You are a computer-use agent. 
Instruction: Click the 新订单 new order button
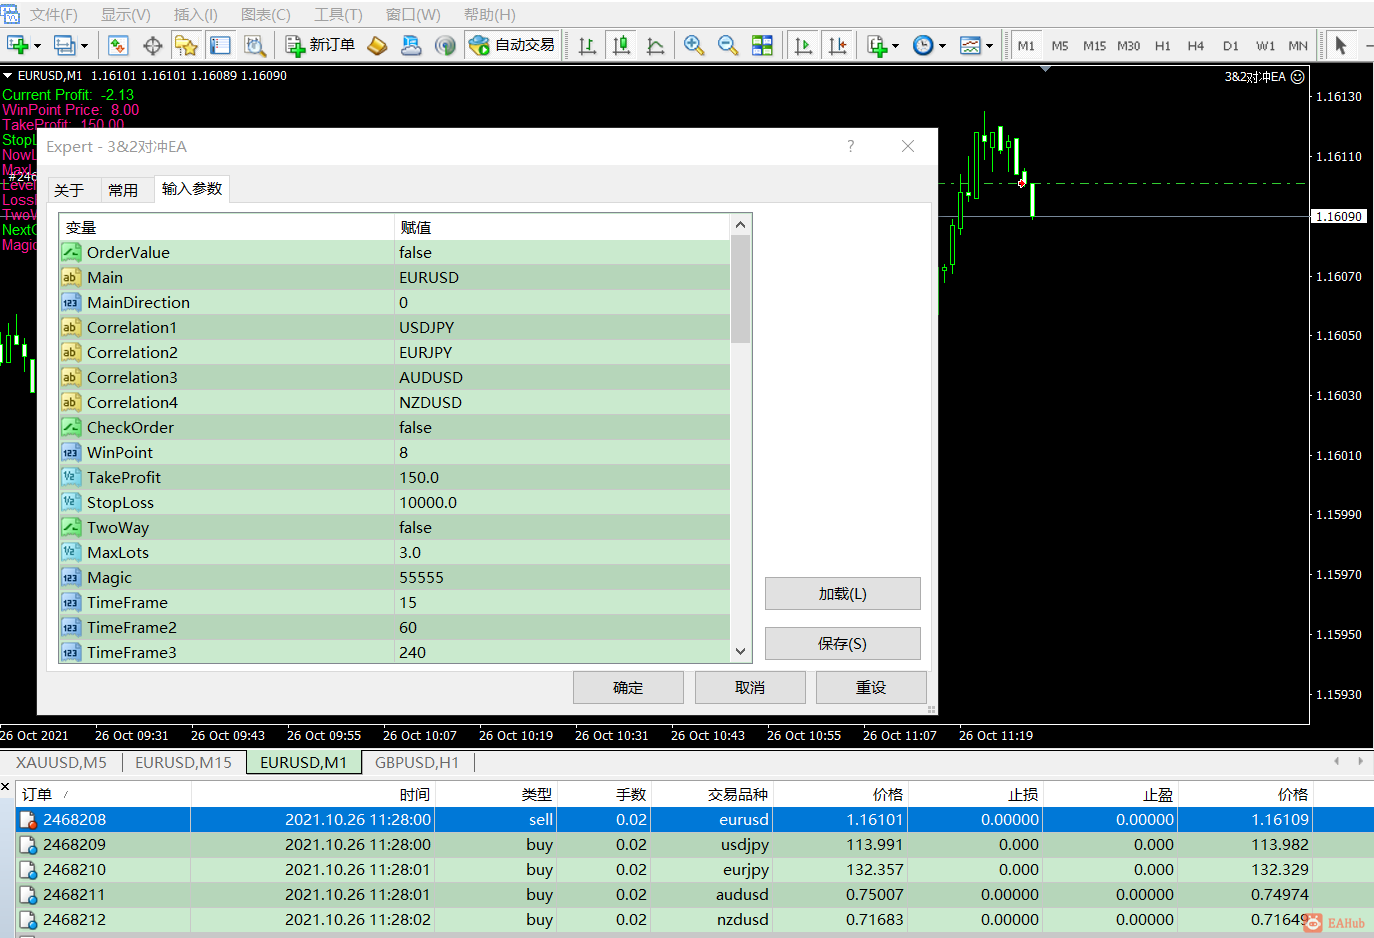[x=320, y=45]
